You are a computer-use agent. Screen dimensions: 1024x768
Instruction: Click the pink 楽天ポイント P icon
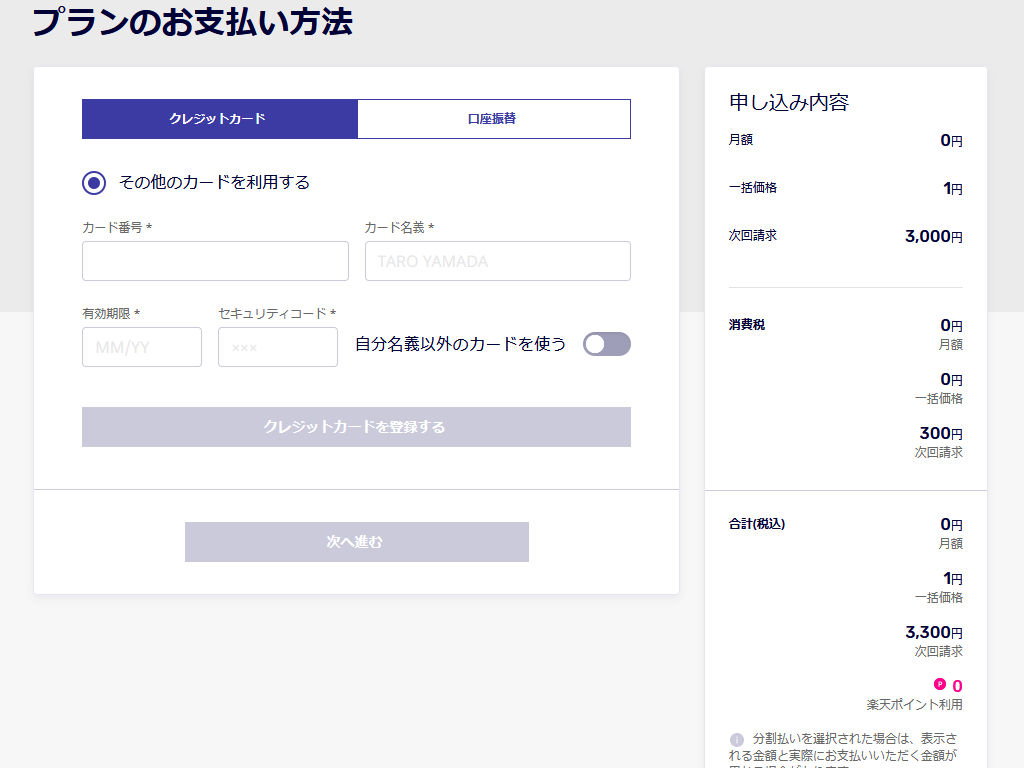[x=940, y=684]
